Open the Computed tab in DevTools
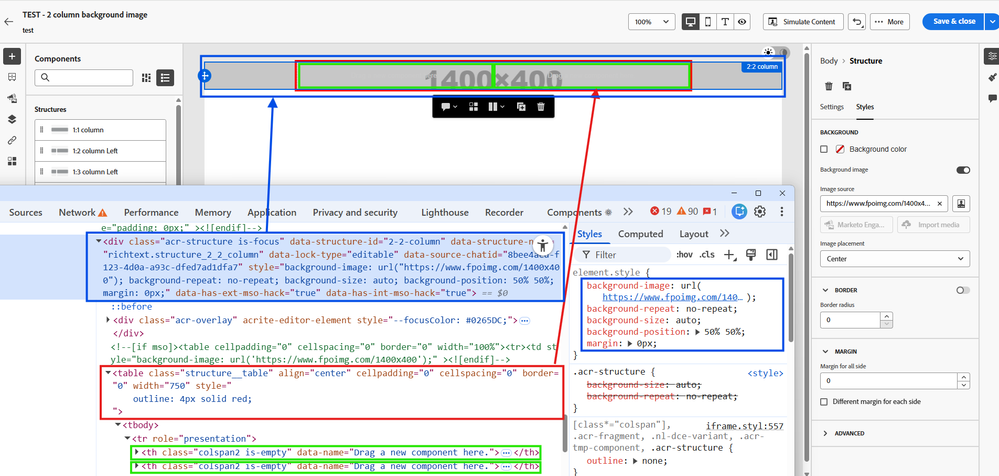The height and width of the screenshot is (476, 999). (x=640, y=234)
